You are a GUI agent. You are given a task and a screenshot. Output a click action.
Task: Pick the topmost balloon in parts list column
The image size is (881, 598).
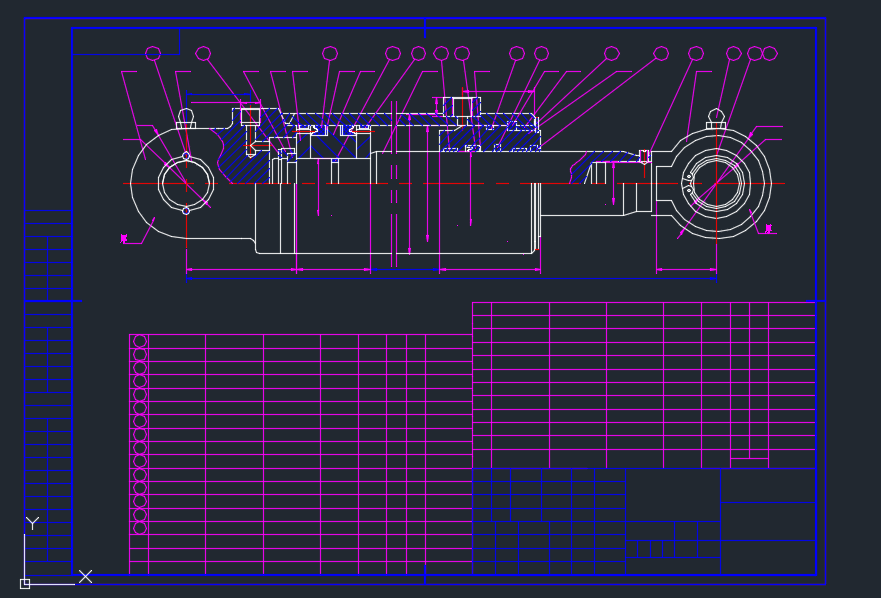tap(140, 341)
